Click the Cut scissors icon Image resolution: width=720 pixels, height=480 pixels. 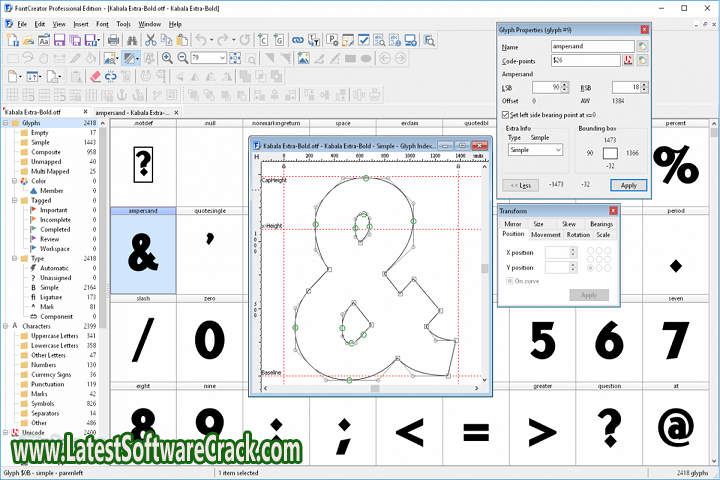point(150,40)
